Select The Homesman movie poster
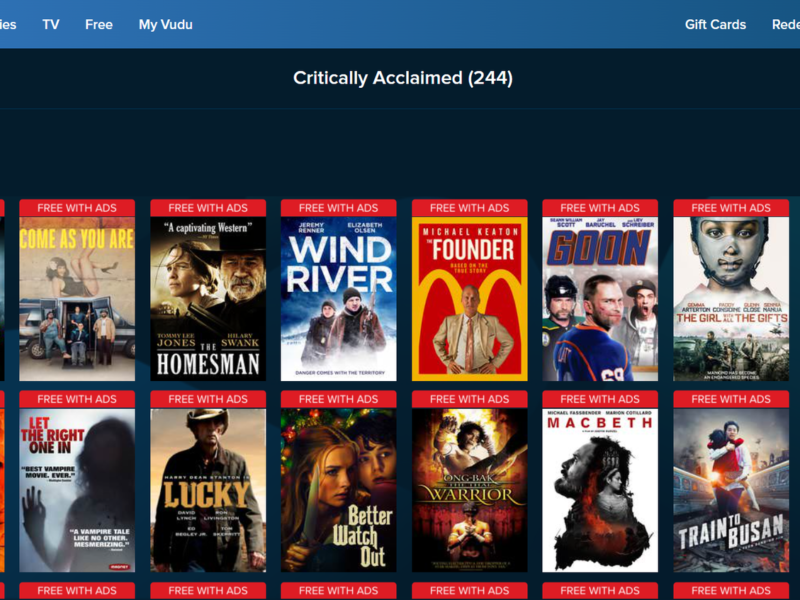Image resolution: width=800 pixels, height=600 pixels. pos(208,299)
